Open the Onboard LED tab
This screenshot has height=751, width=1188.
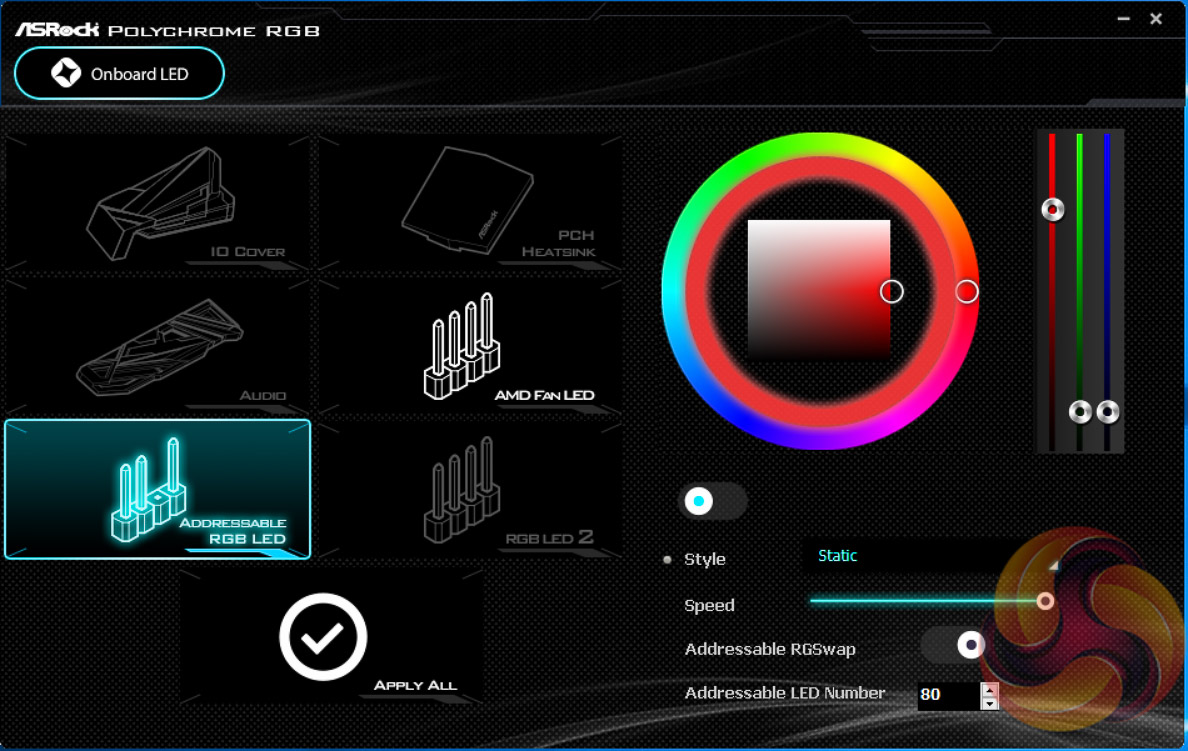click(119, 74)
